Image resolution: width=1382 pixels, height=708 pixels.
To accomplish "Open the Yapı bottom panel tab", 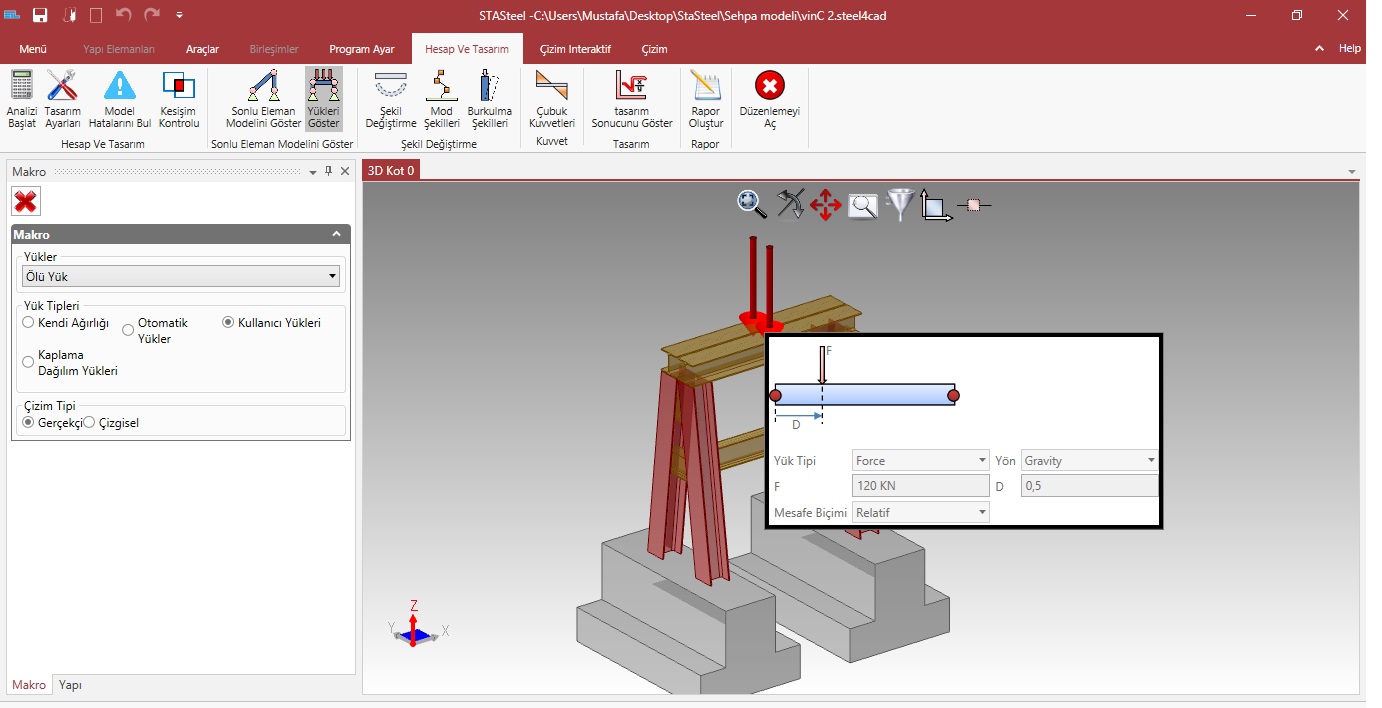I will coord(70,685).
